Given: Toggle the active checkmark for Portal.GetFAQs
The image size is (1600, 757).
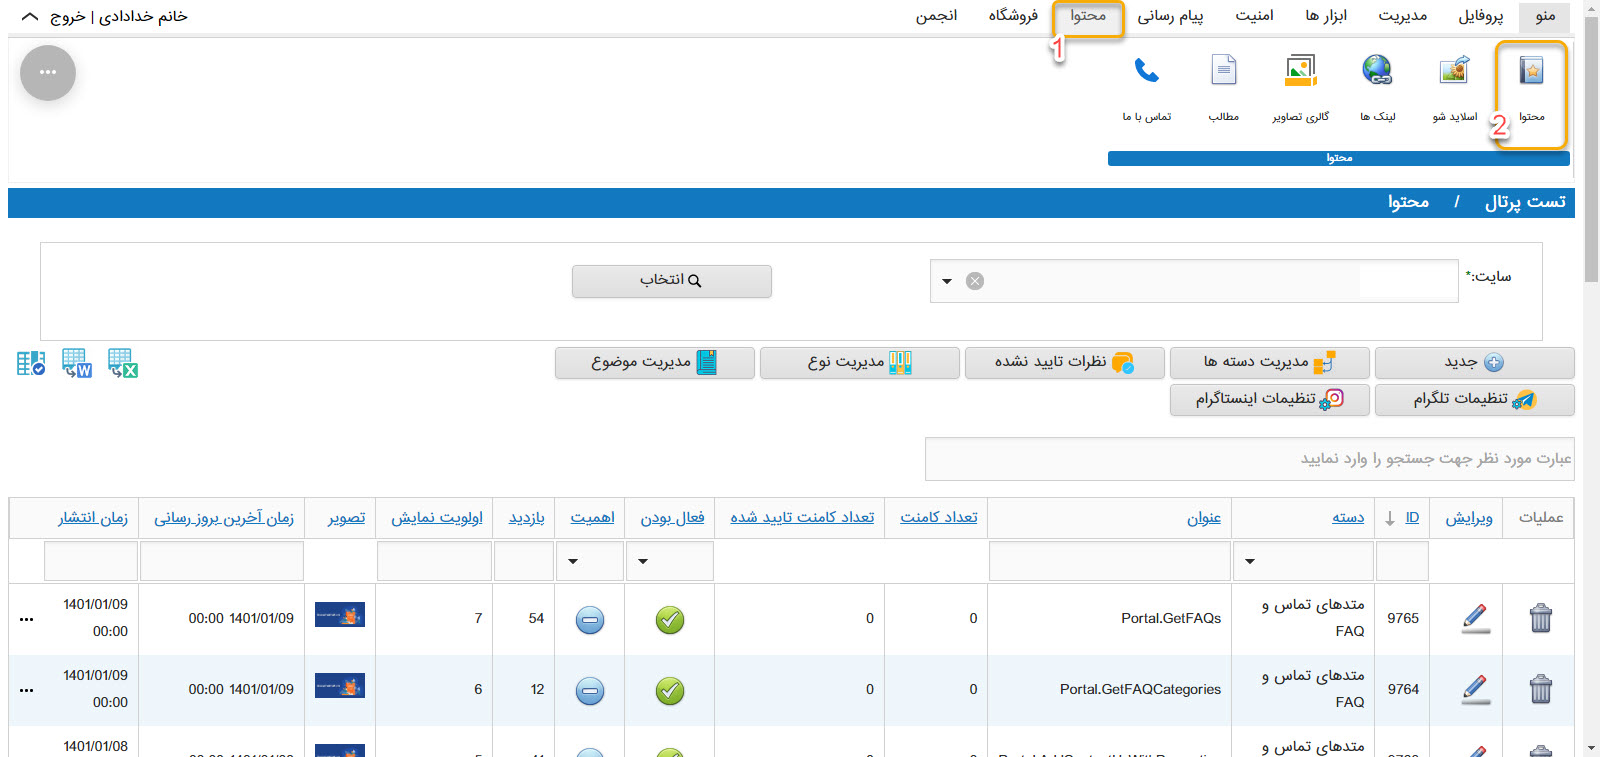Looking at the screenshot, I should point(670,620).
